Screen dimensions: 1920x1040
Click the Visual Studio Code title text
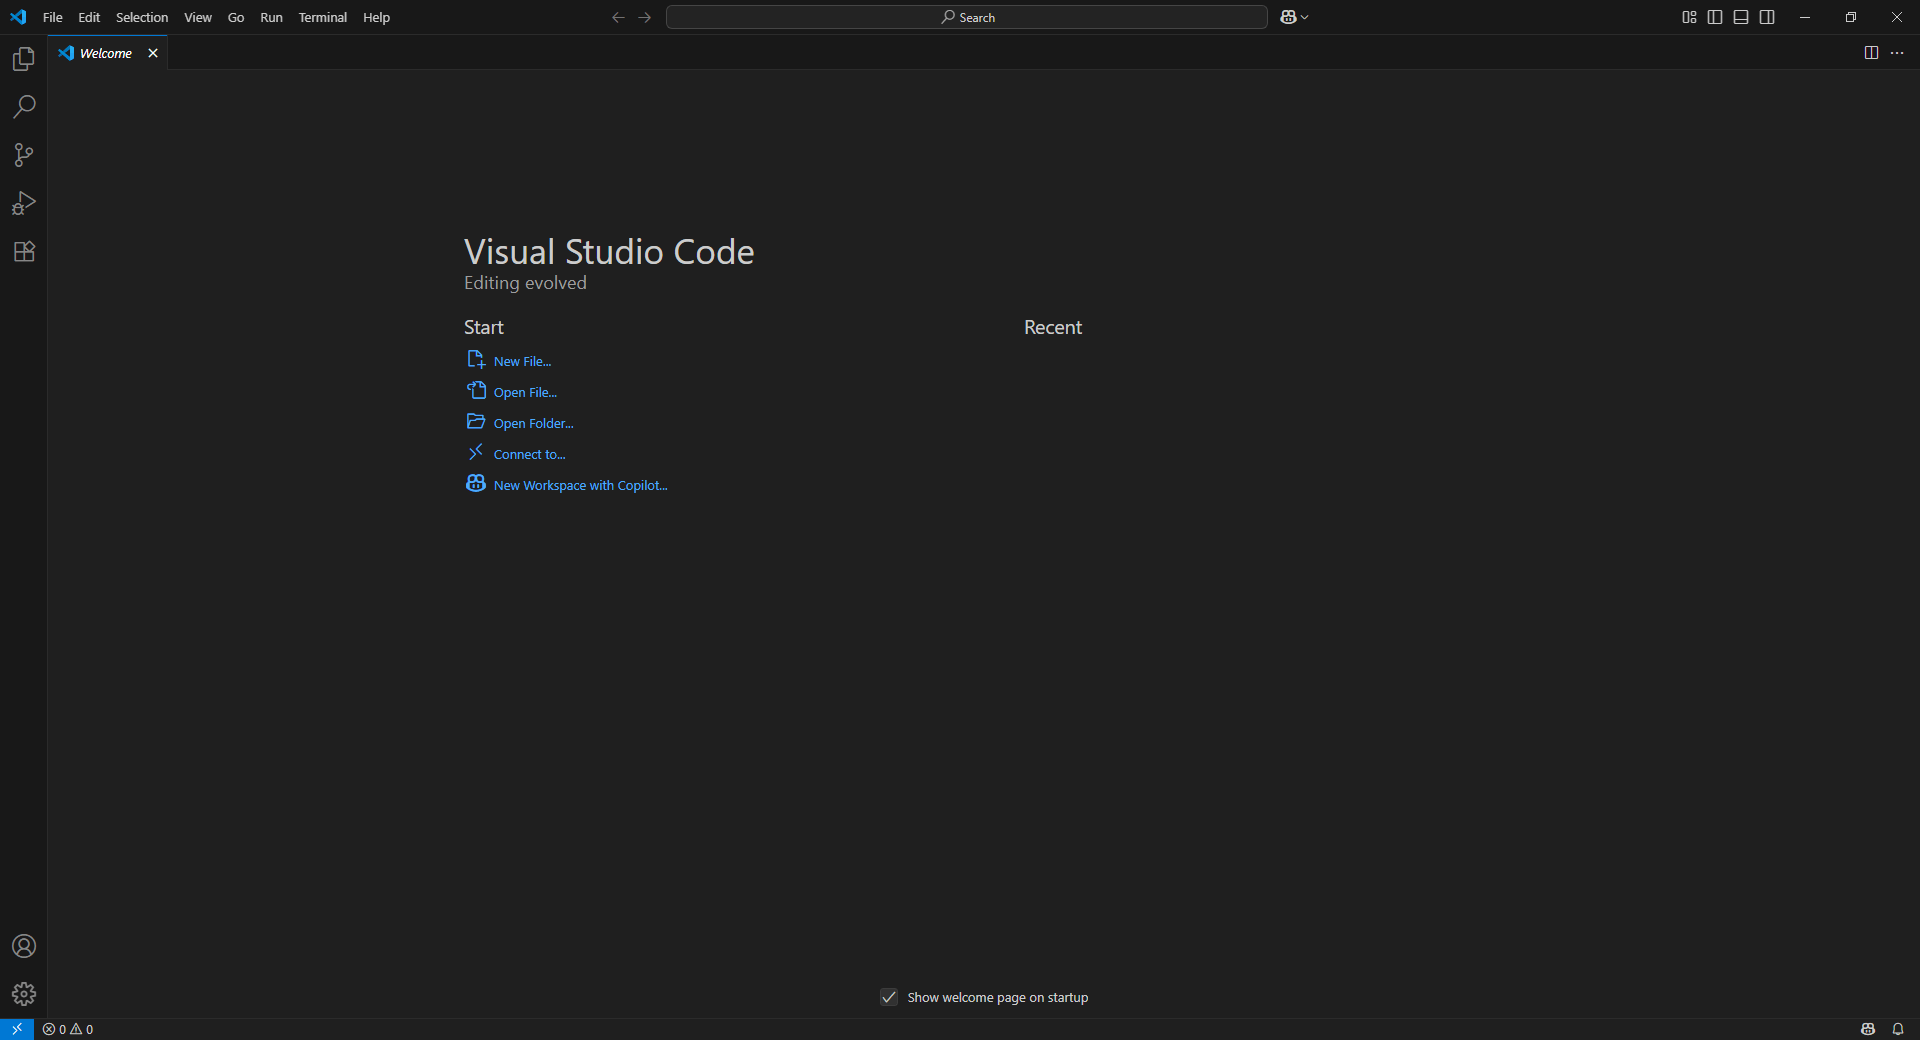(x=609, y=252)
